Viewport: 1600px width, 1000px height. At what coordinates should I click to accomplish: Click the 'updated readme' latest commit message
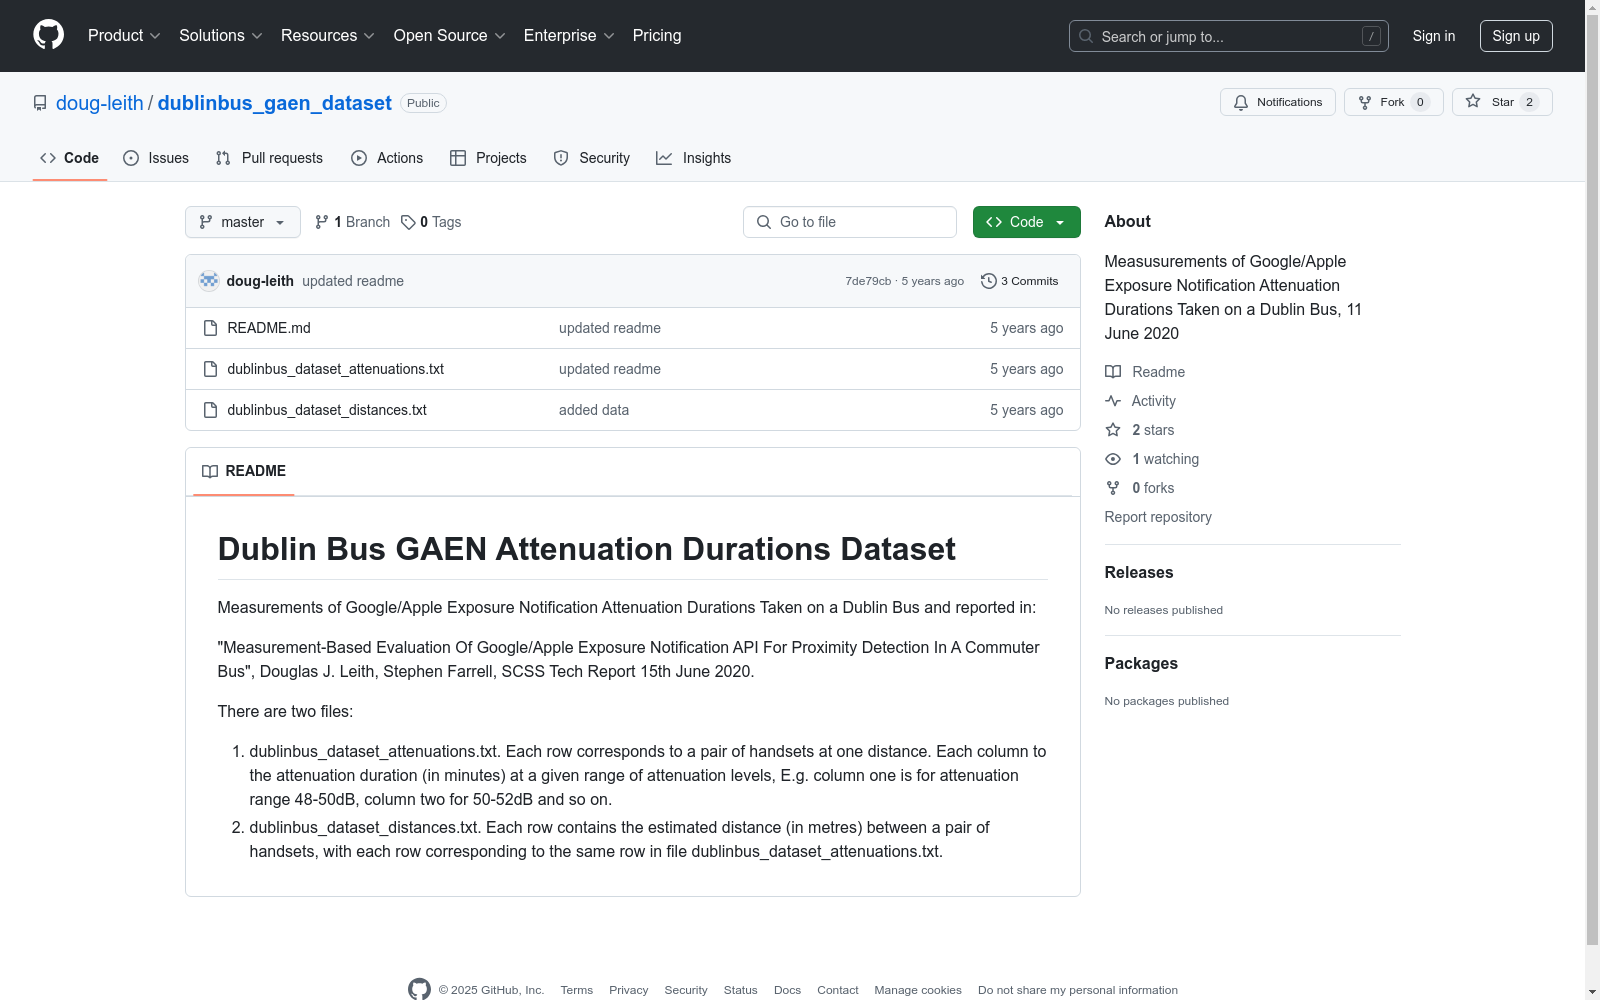click(353, 281)
